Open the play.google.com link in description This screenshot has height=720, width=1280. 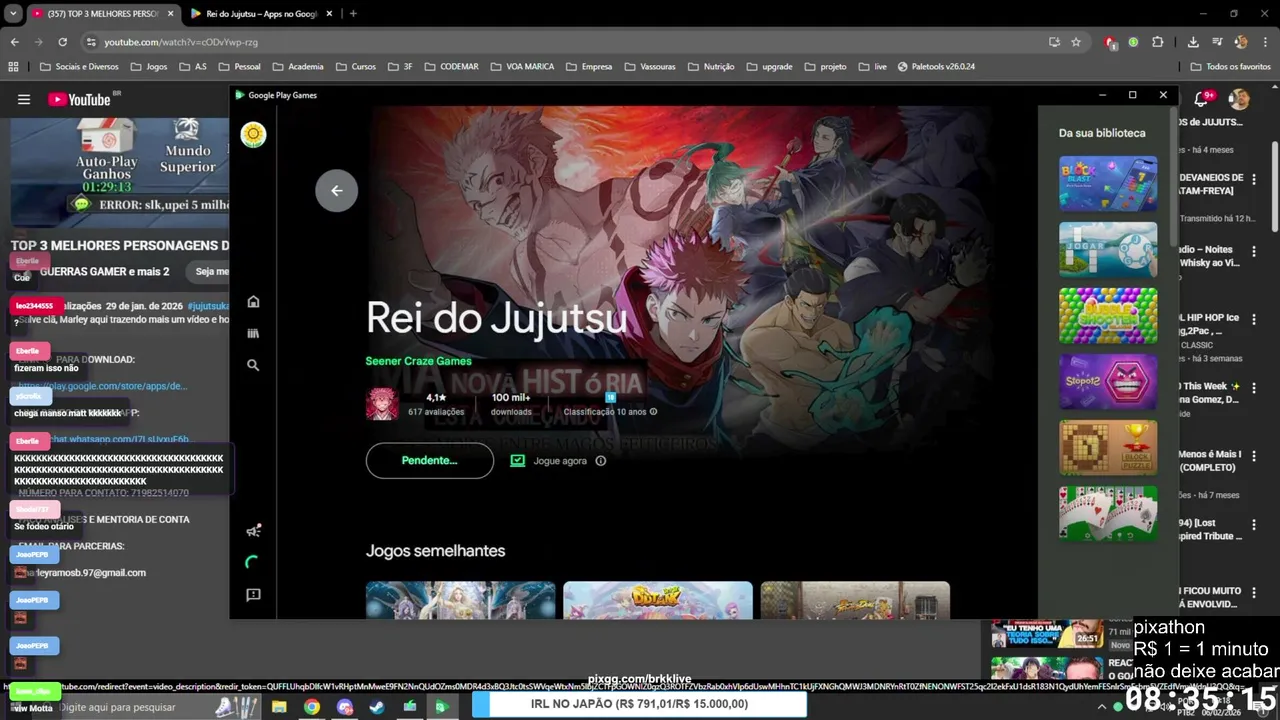point(103,386)
